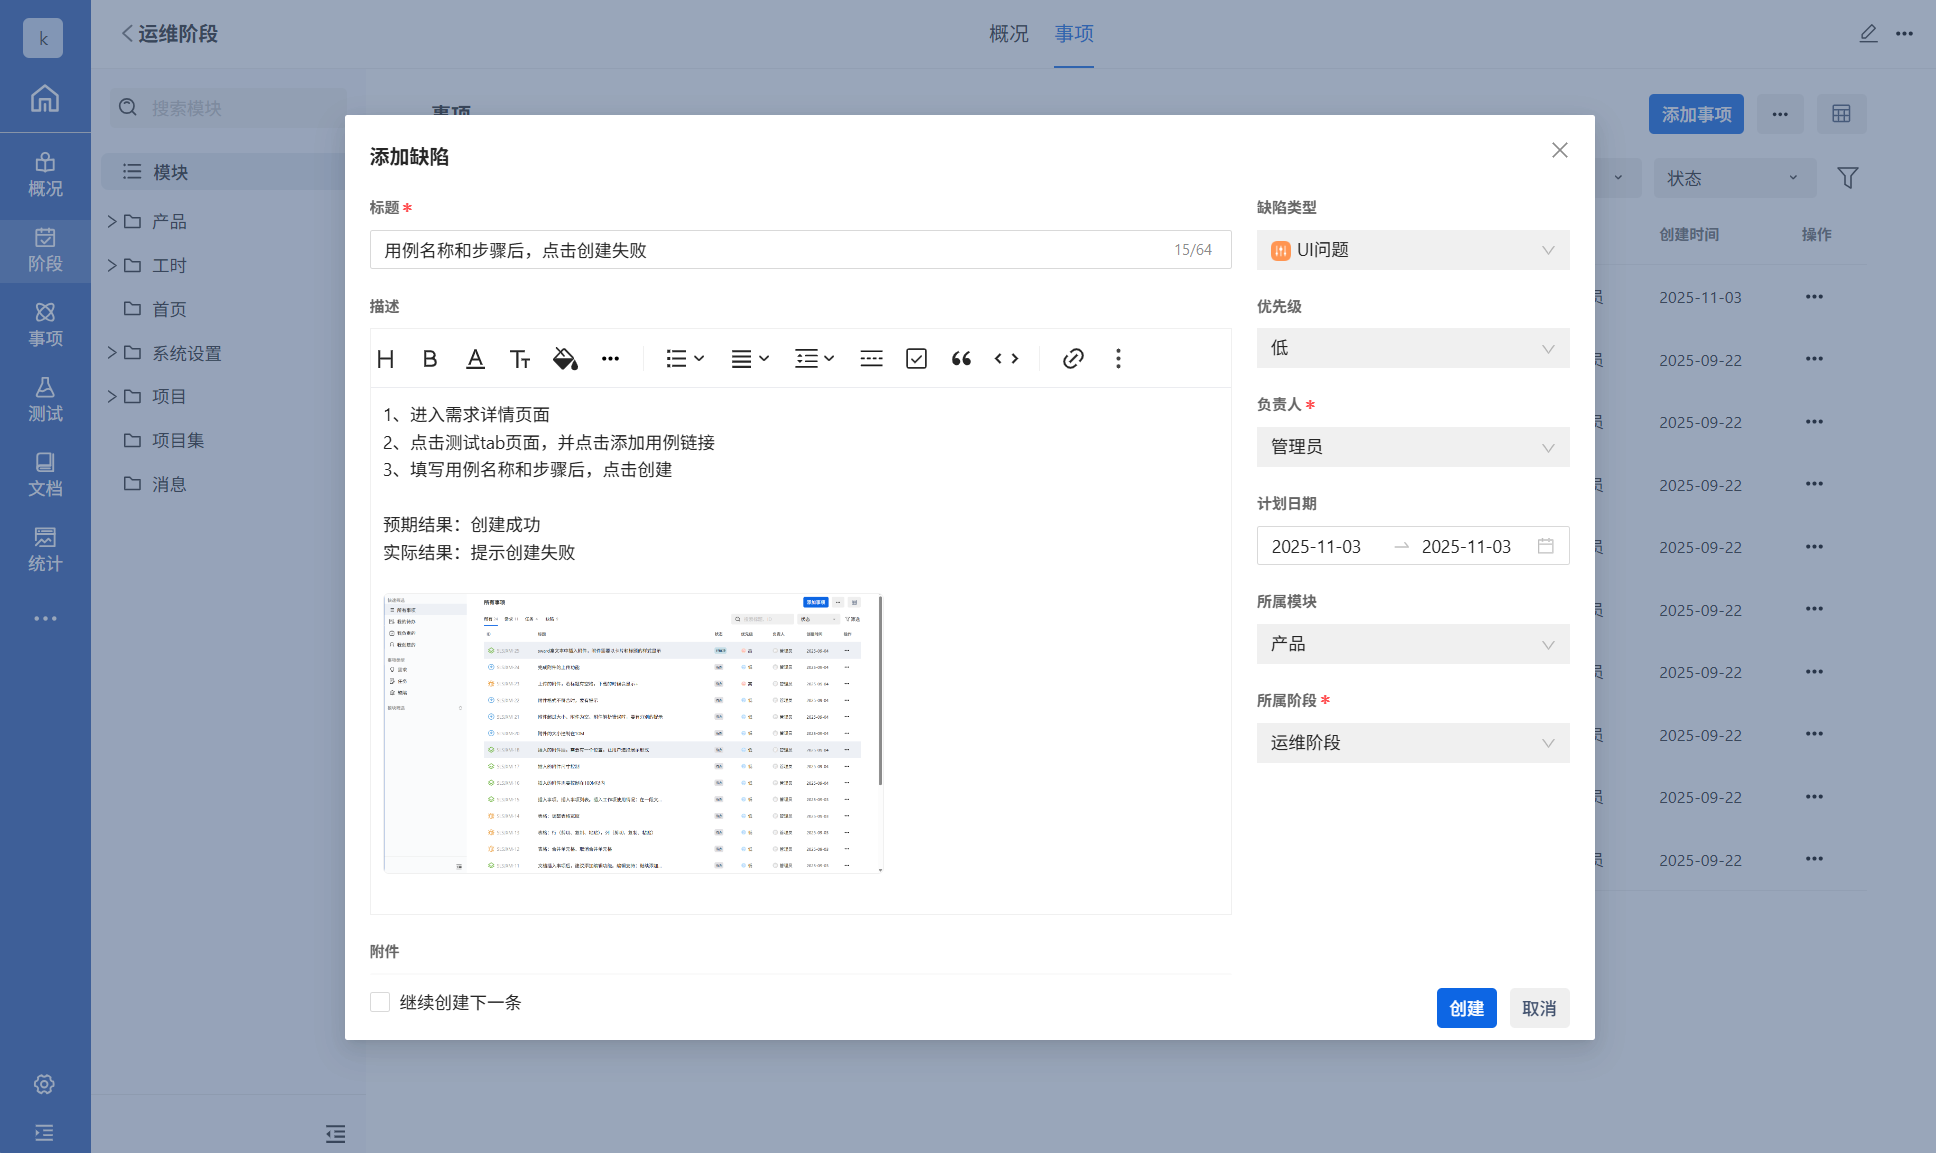Check the 继续创建下一条 checkbox
This screenshot has height=1153, width=1936.
[380, 1002]
